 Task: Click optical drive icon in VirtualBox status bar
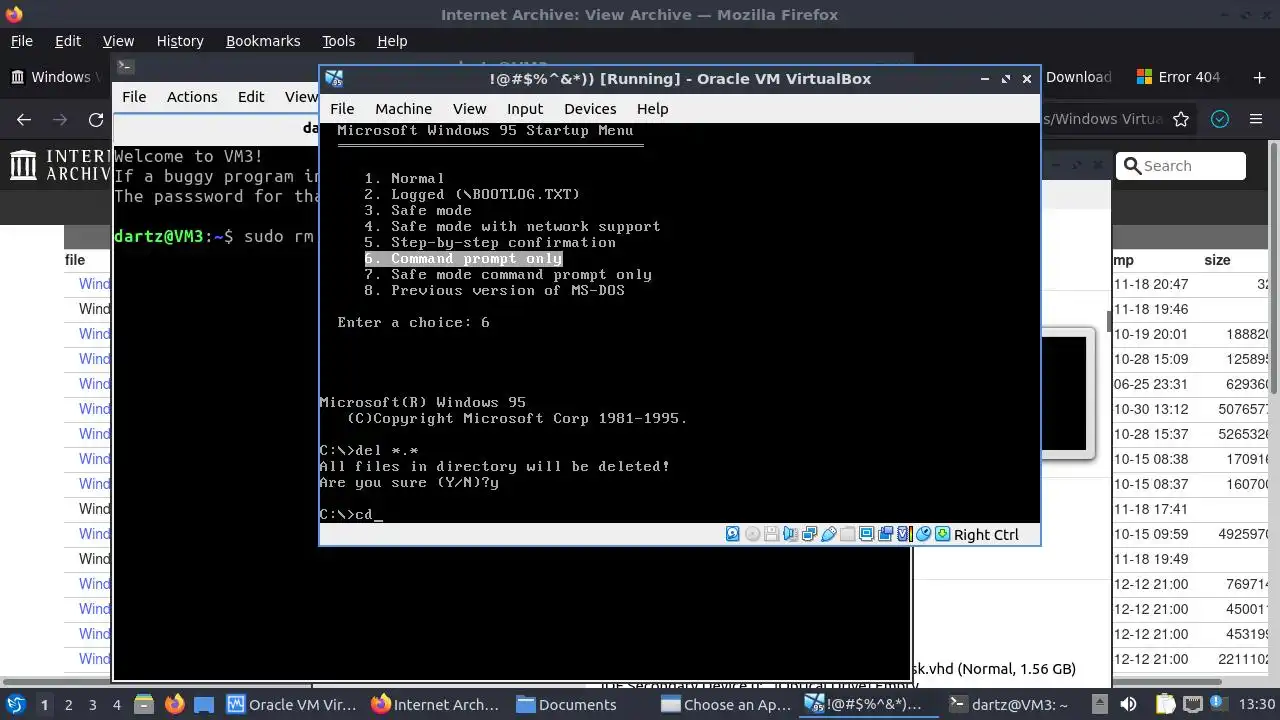(x=752, y=534)
